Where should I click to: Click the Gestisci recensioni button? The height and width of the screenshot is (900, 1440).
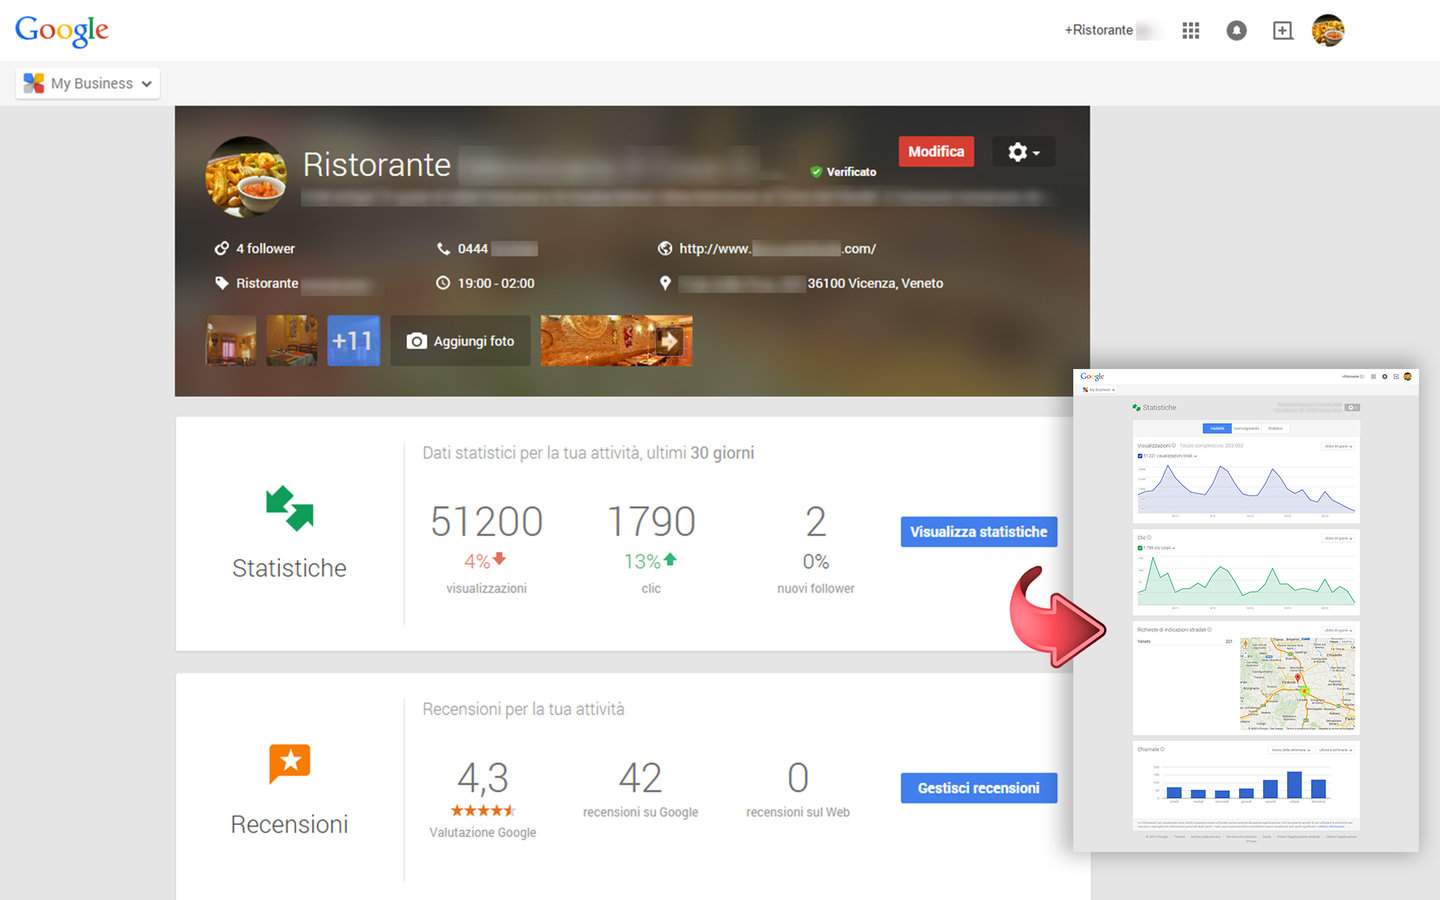(979, 788)
